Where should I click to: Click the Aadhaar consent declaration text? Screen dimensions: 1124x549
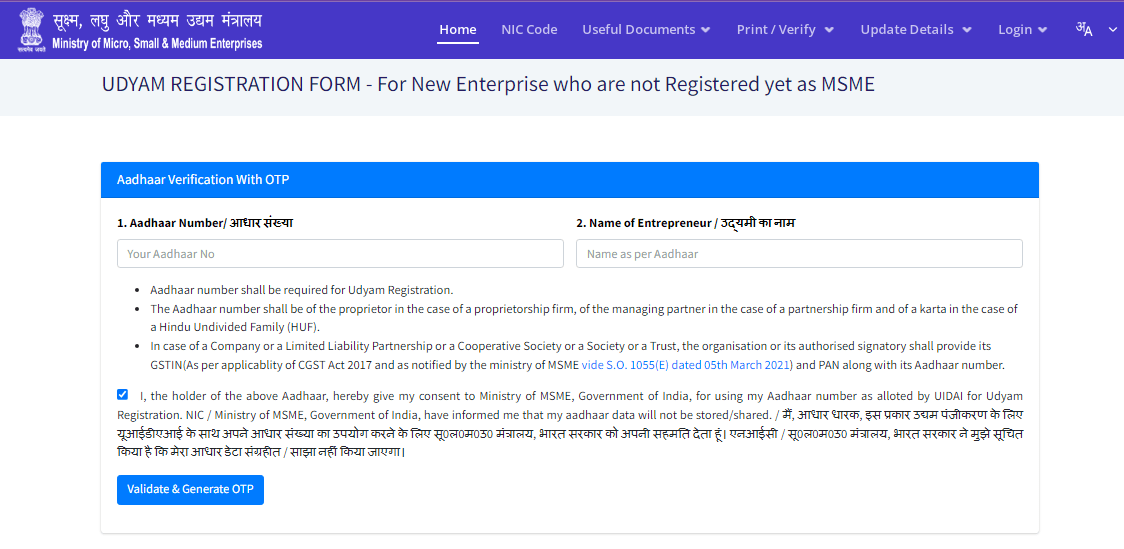tap(570, 424)
